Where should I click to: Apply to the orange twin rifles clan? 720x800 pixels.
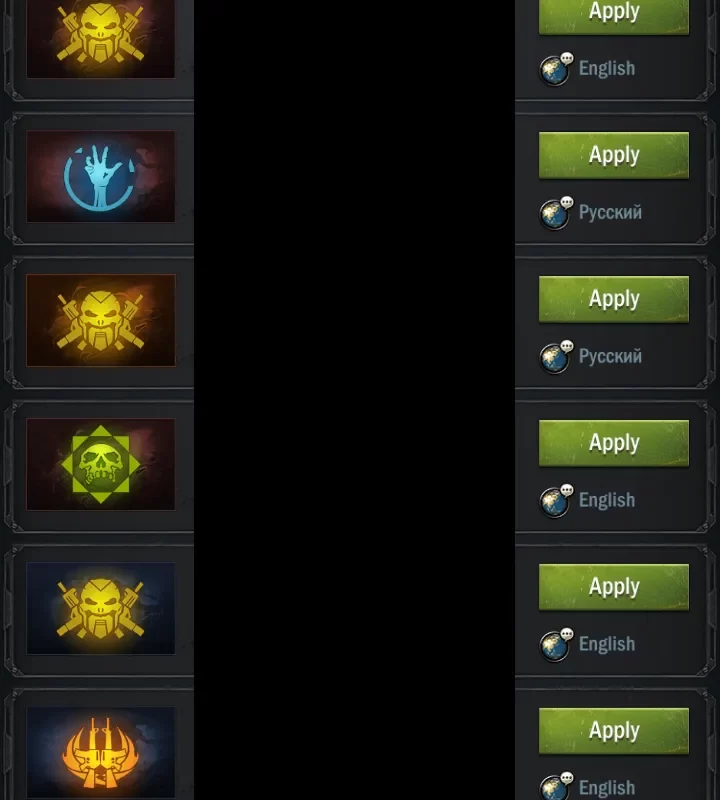click(x=614, y=731)
